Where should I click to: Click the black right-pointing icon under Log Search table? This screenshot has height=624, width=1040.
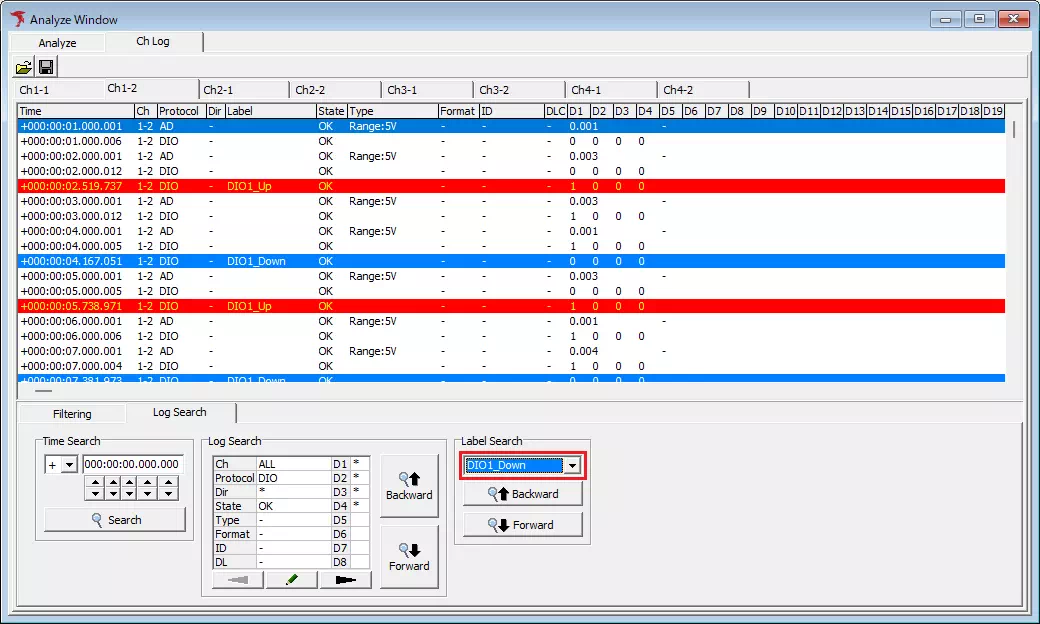(x=345, y=580)
